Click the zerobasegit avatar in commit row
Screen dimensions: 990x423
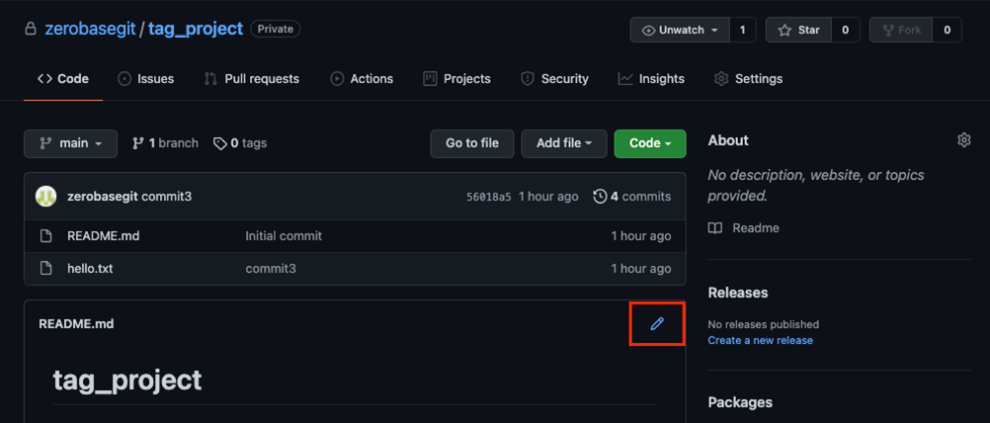coord(46,196)
